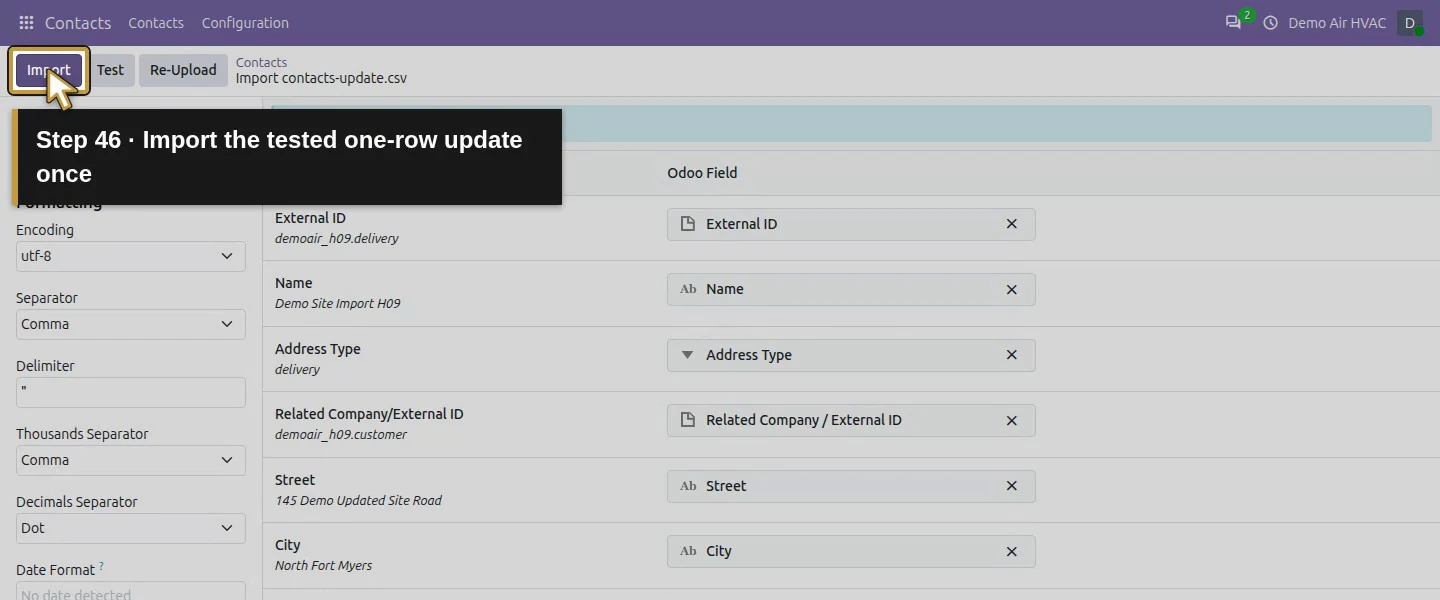
Task: Open the Separator Comma dropdown
Action: [x=131, y=324]
